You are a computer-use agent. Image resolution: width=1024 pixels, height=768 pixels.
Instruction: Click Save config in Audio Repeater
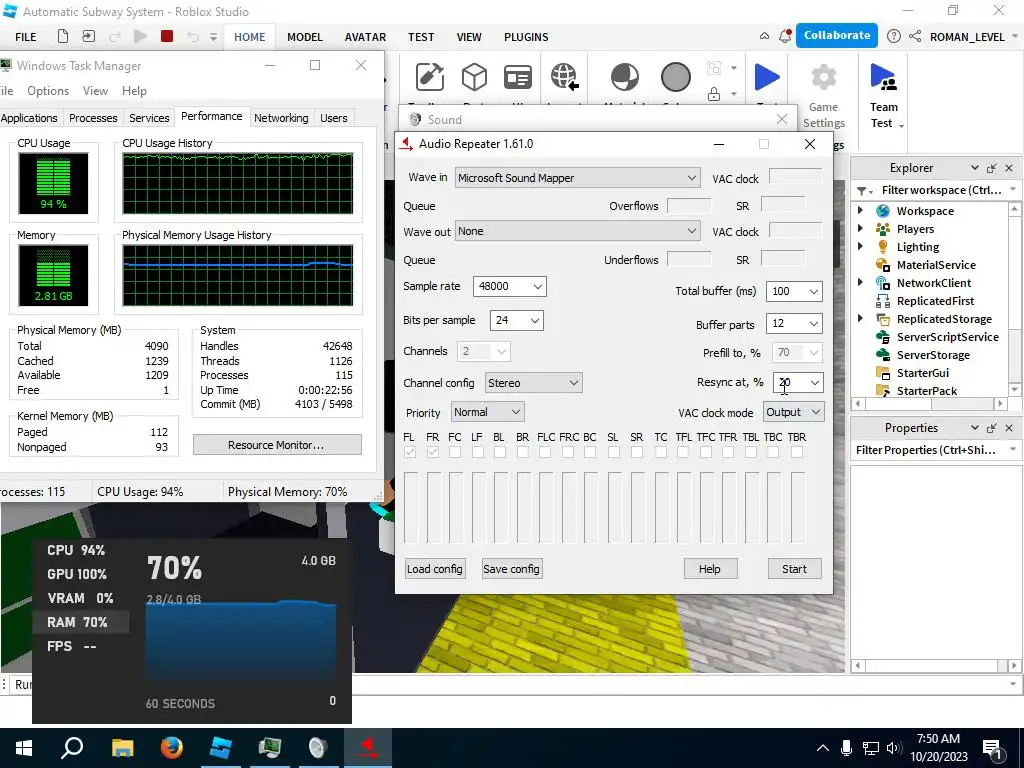tap(511, 569)
